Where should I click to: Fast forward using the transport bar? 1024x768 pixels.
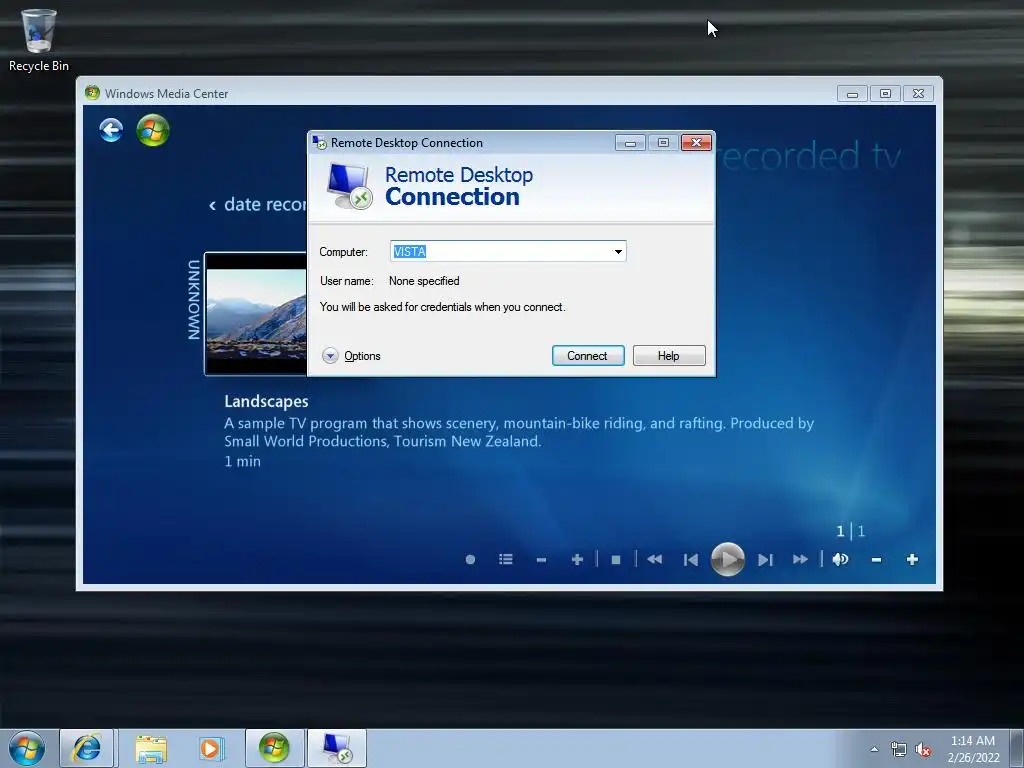point(801,560)
